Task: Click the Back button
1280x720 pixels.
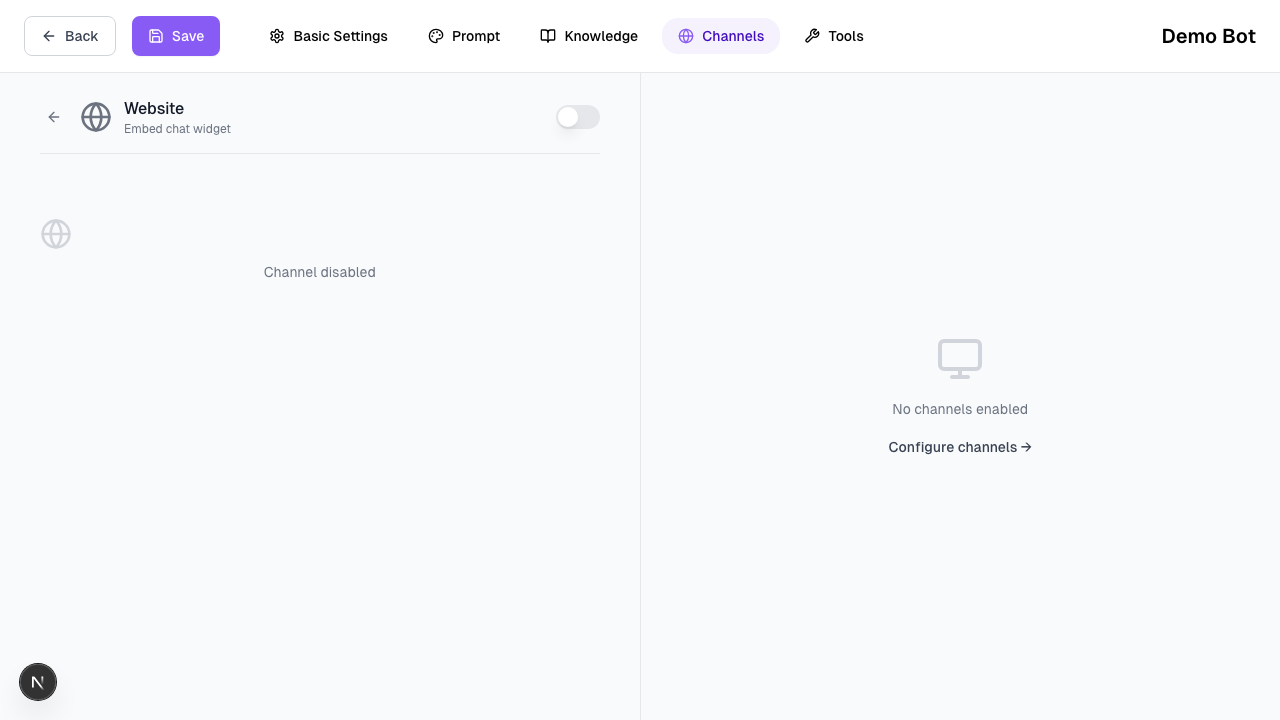Action: [x=70, y=36]
